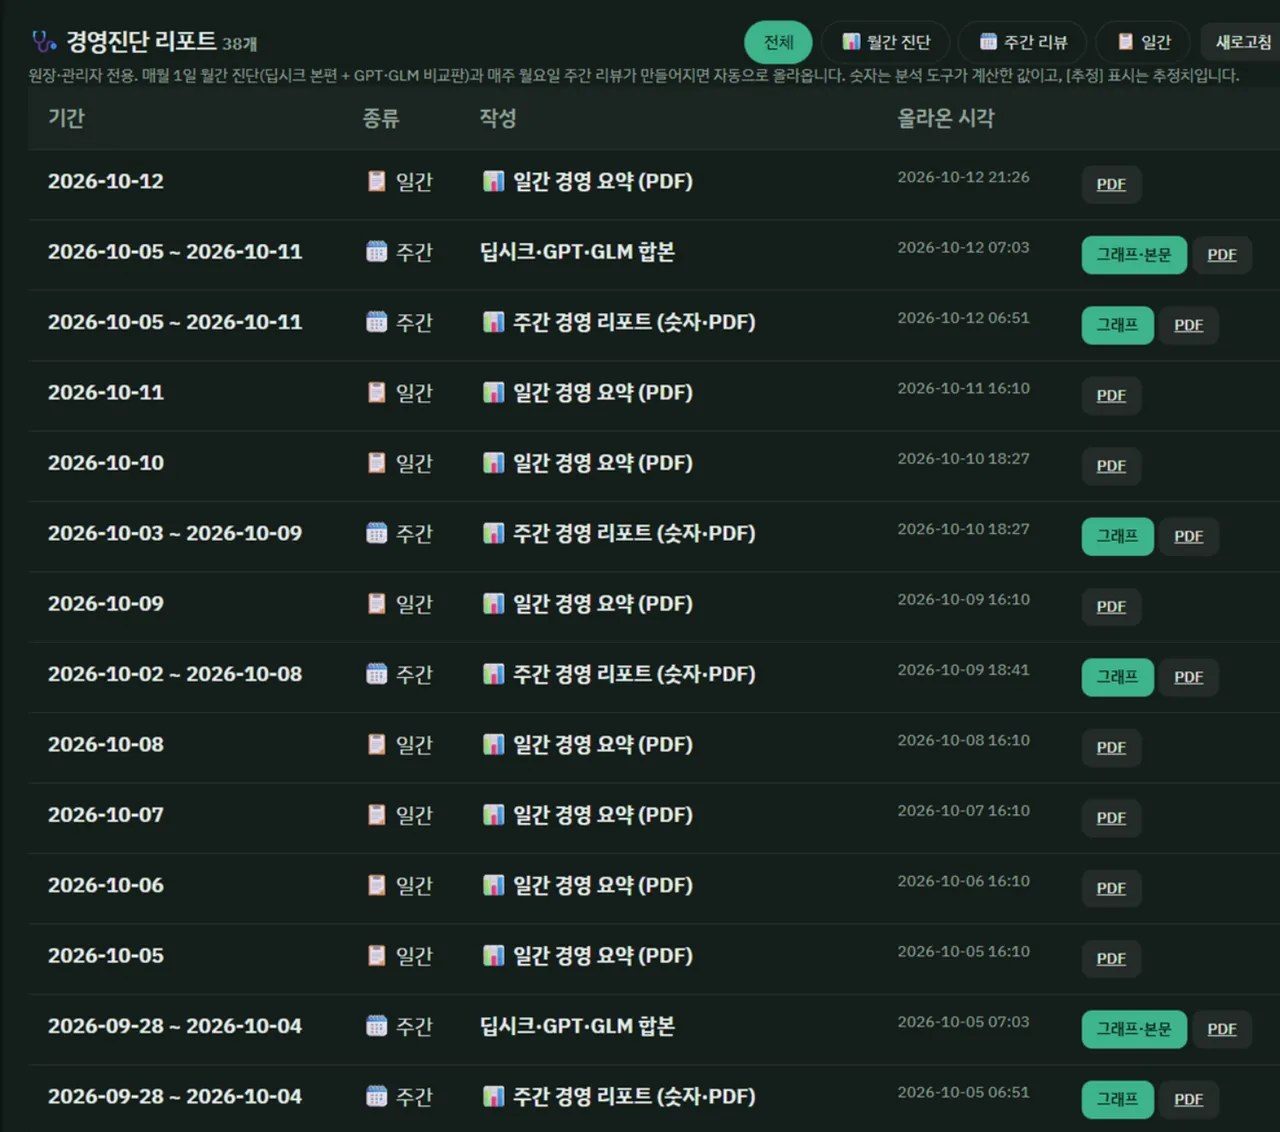
Task: Click chart icon on row uploaded 2026-10-12 06:51
Action: point(493,322)
